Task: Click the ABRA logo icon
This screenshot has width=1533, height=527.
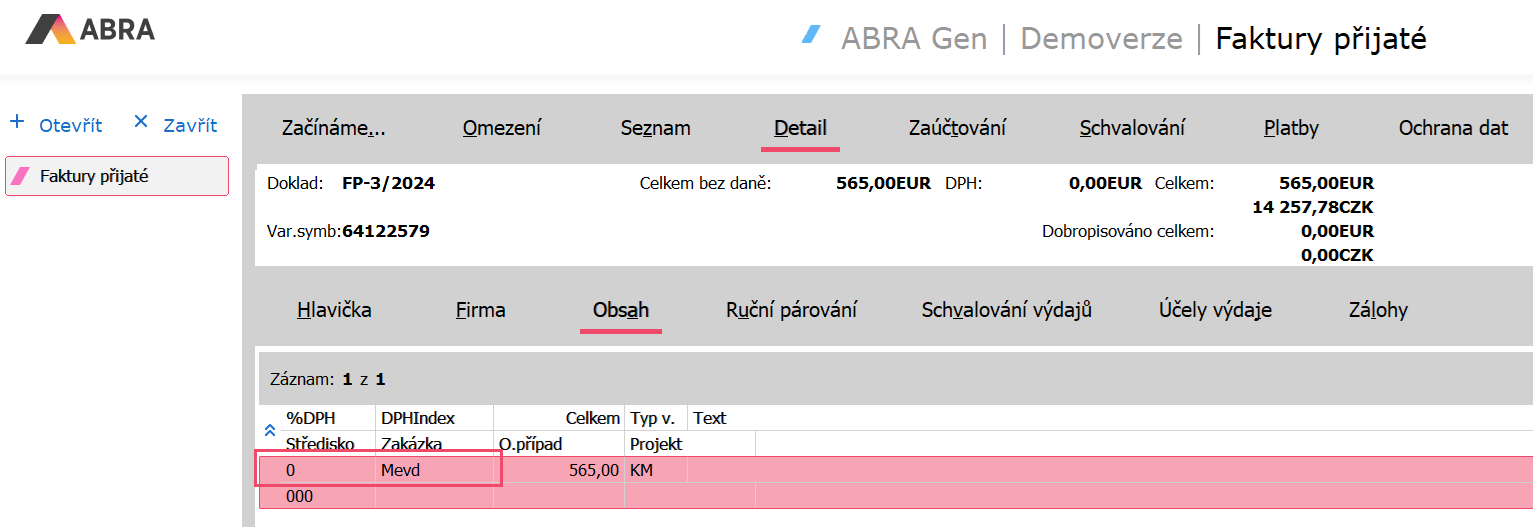Action: pos(50,29)
